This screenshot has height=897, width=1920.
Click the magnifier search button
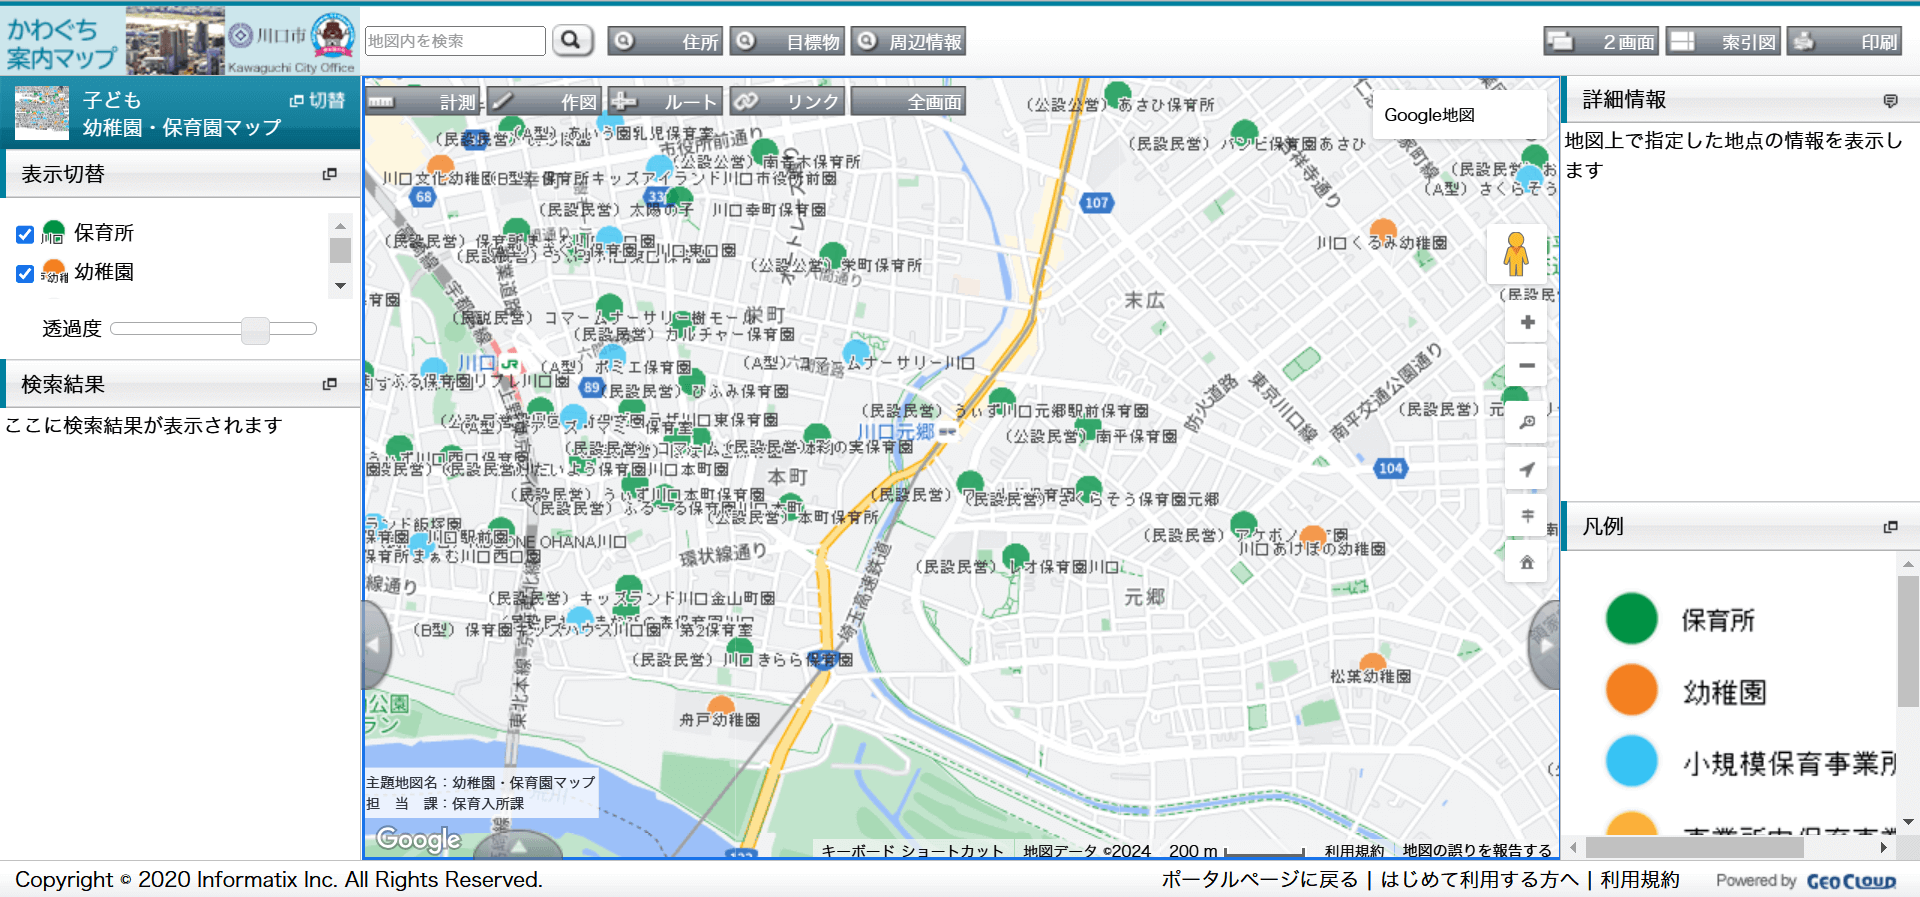[571, 41]
